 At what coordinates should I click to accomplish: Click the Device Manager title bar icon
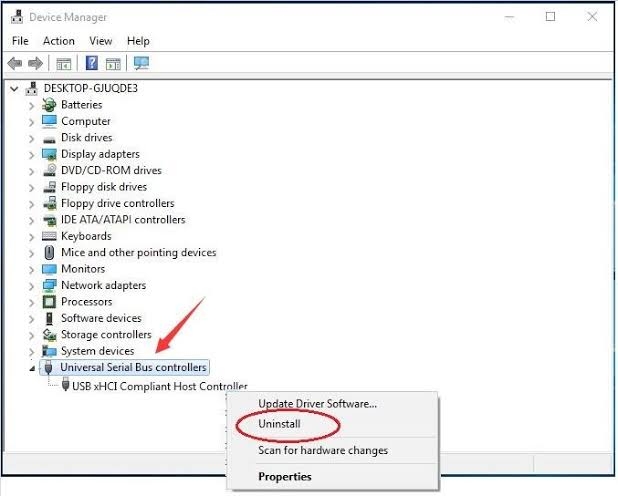[17, 17]
